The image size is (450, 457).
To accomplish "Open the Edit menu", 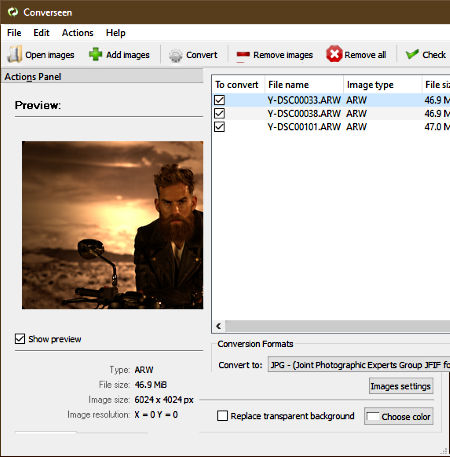I will [x=41, y=33].
